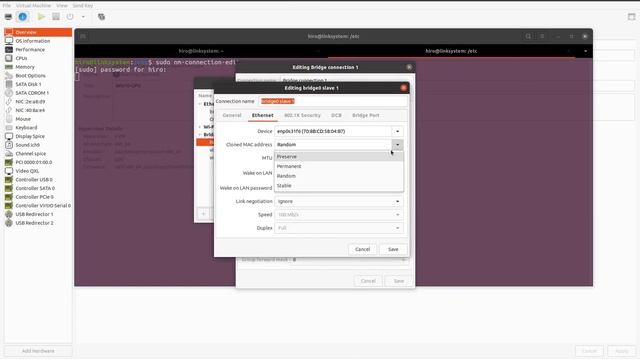The height and width of the screenshot is (360, 640).
Task: Click the virtual machine console monitor icon
Action: tap(8, 17)
